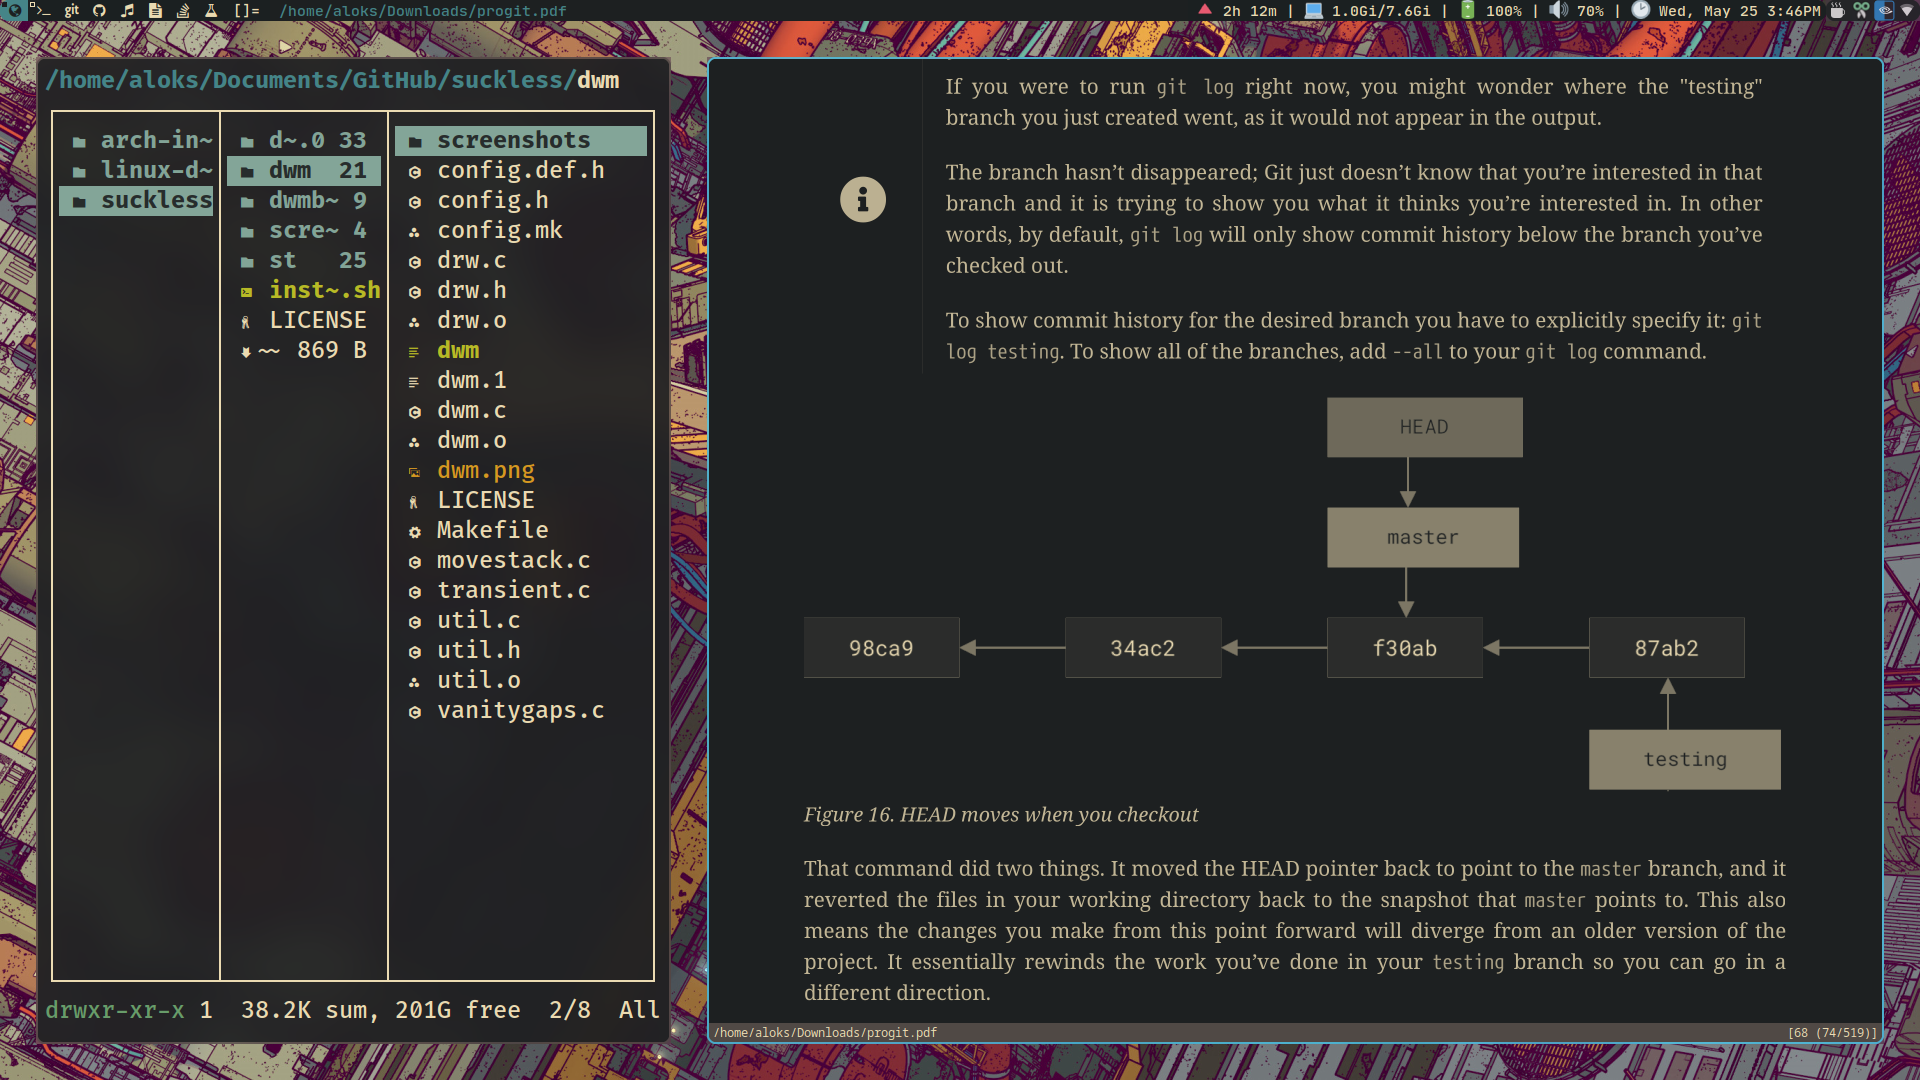Open the screenshots folder
Viewport: 1920px width, 1080px height.
pyautogui.click(x=513, y=140)
